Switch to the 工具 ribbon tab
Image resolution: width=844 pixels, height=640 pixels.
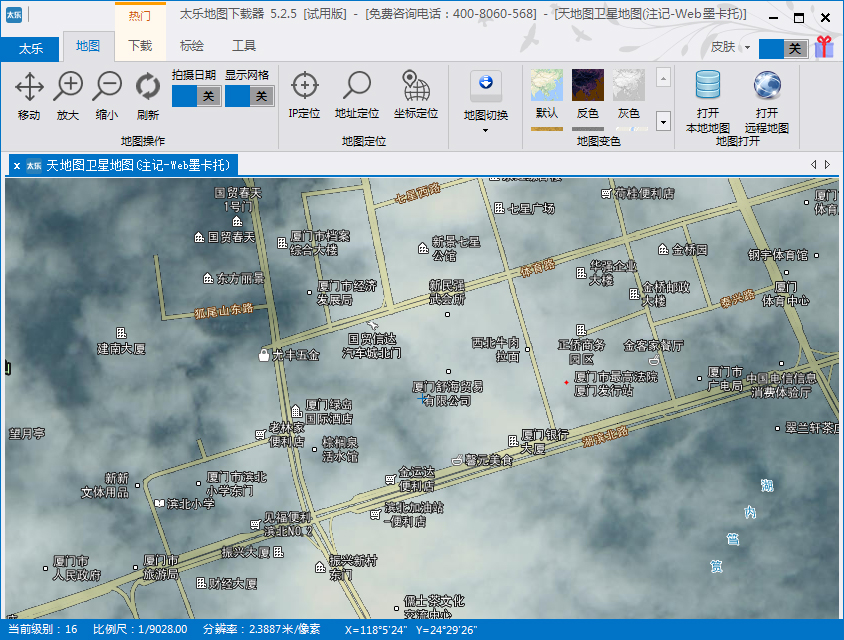point(243,46)
